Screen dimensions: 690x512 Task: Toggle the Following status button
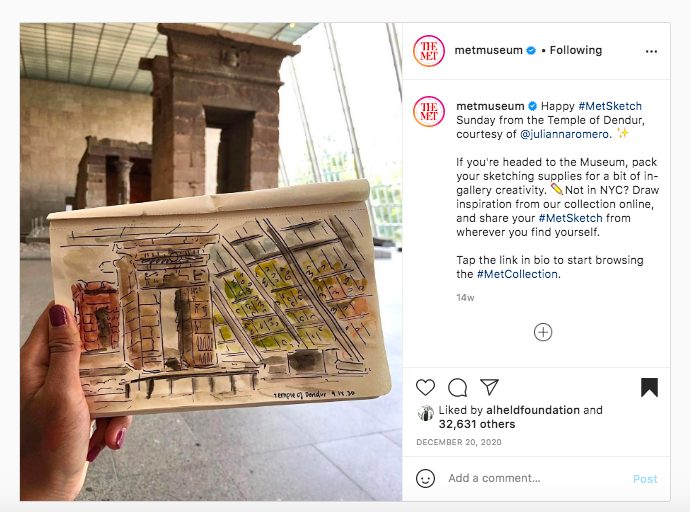pyautogui.click(x=576, y=50)
